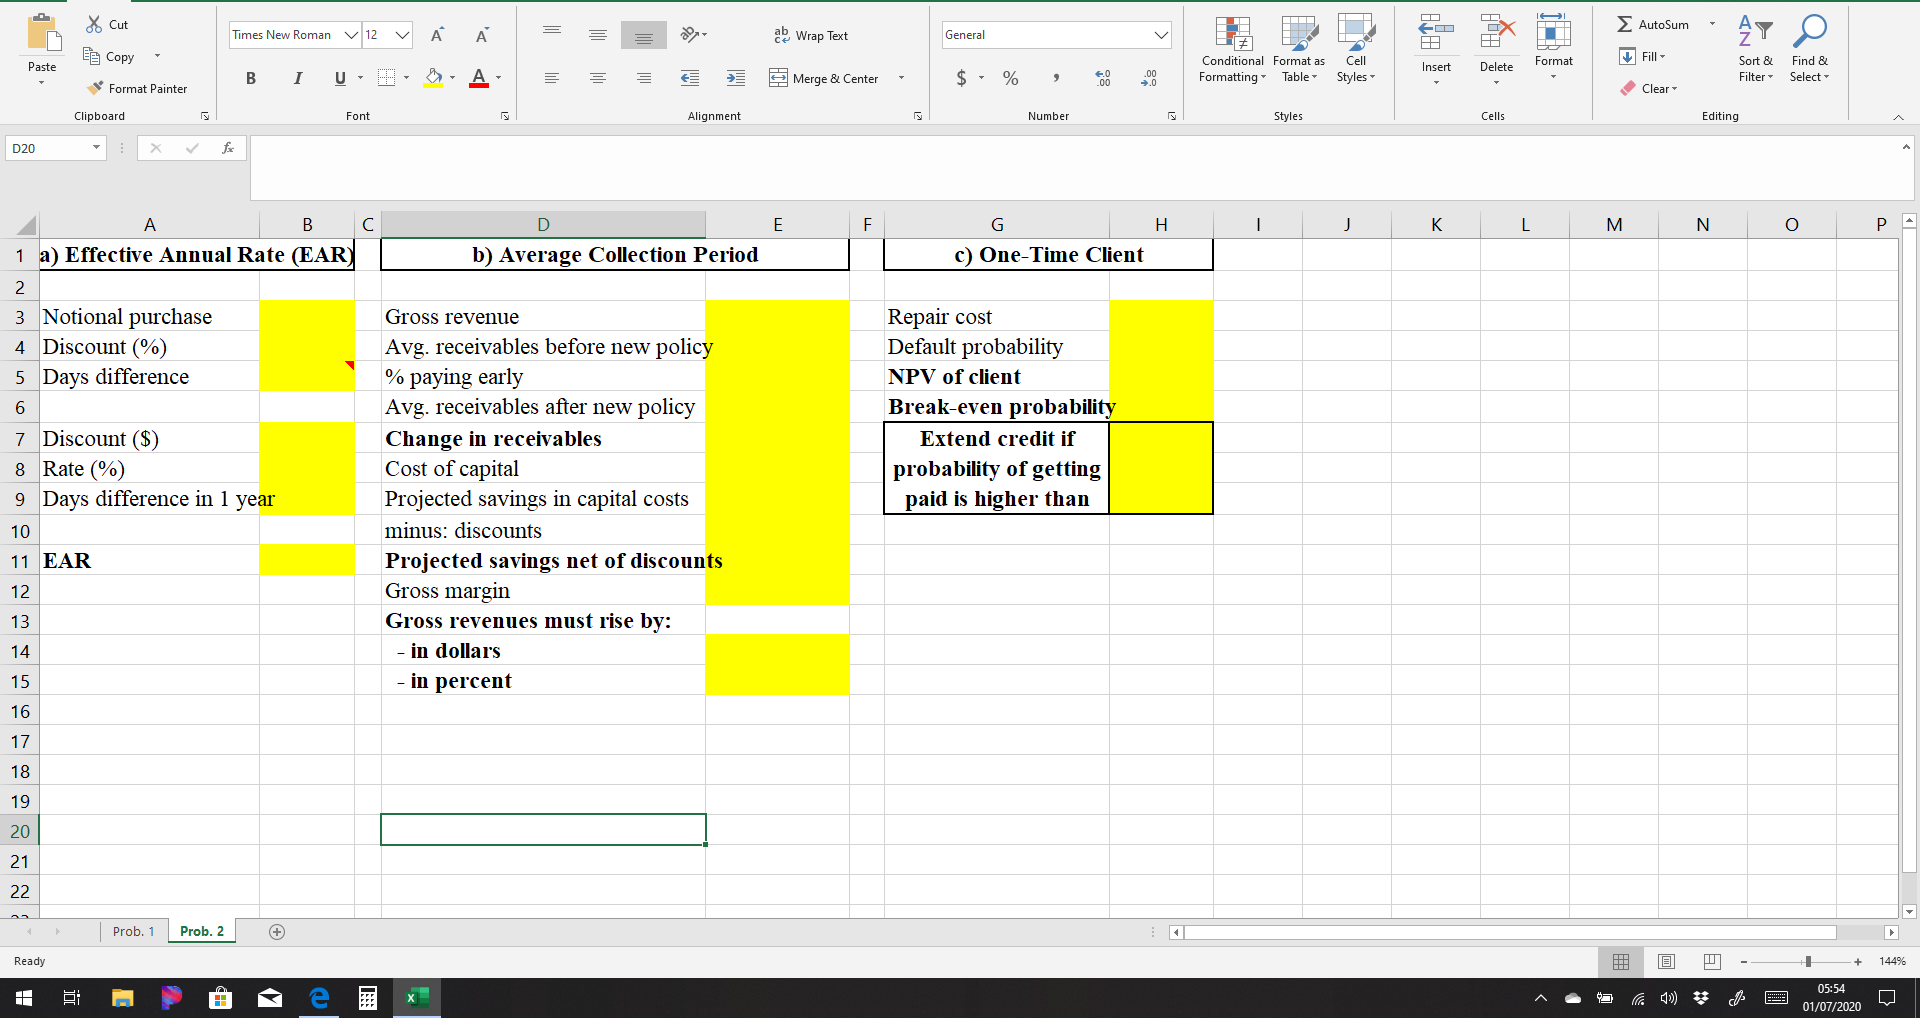This screenshot has height=1018, width=1920.
Task: Apply Accounting dollar number format
Action: pyautogui.click(x=962, y=78)
